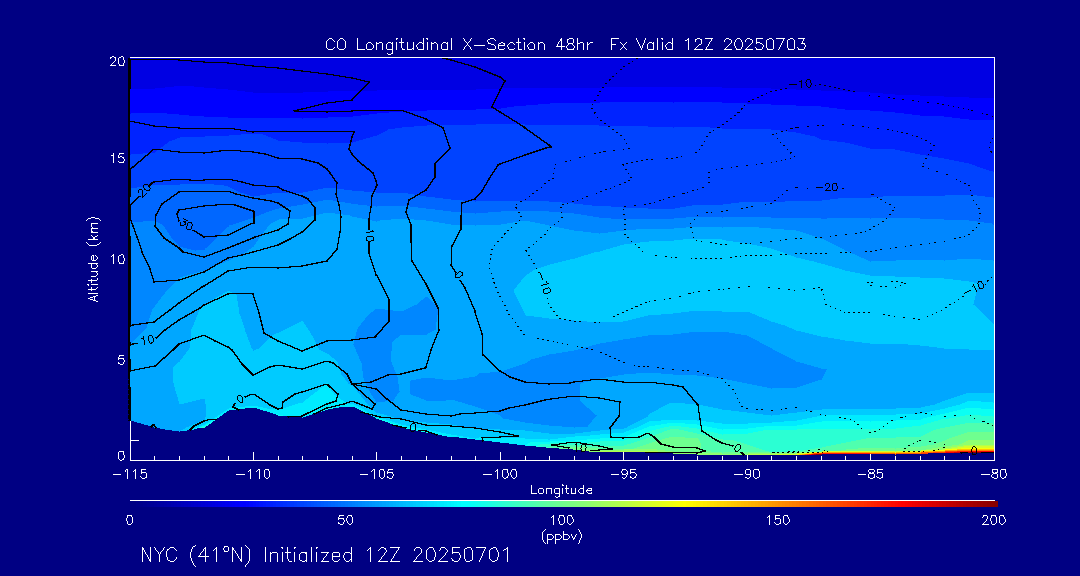Screen dimensions: 1080x576
Task: Click the 0 label under the colorbar
Action: tap(130, 520)
